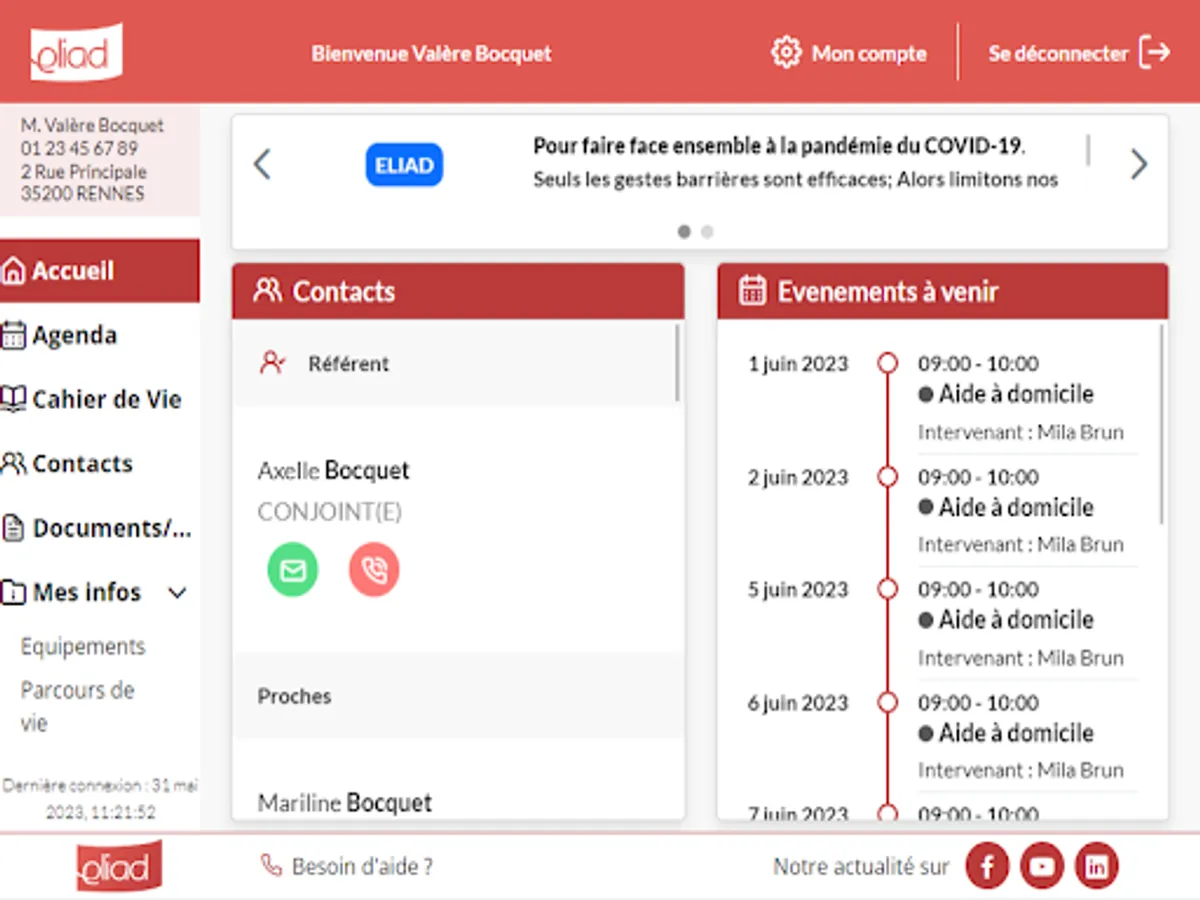Click the Contacts people icon in the sidebar
This screenshot has width=1200, height=900.
coord(13,463)
